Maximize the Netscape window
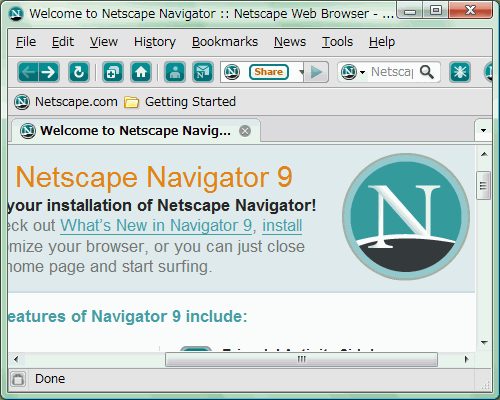 pos(436,11)
